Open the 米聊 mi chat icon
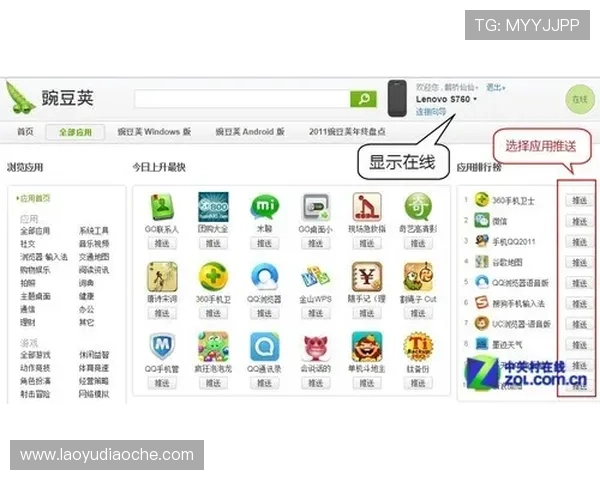Image resolution: width=600 pixels, height=480 pixels. click(264, 207)
